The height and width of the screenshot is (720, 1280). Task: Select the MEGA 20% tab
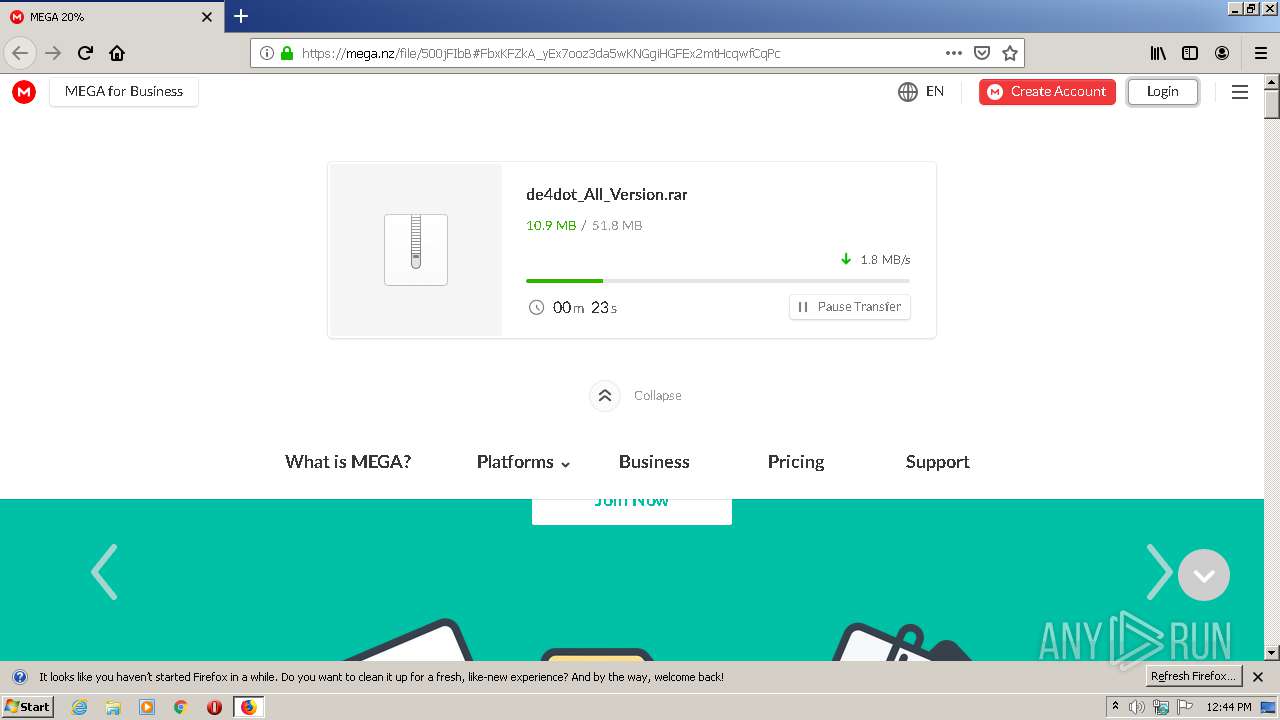coord(110,17)
